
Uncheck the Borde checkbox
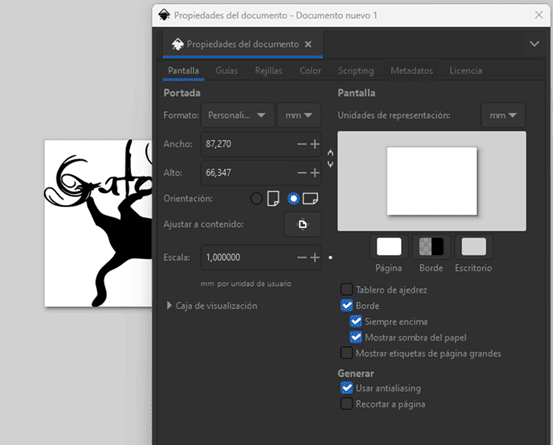pos(346,305)
